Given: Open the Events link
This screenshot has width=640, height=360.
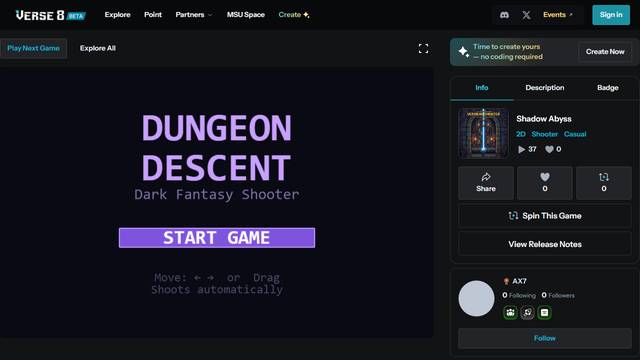Looking at the screenshot, I should (558, 15).
